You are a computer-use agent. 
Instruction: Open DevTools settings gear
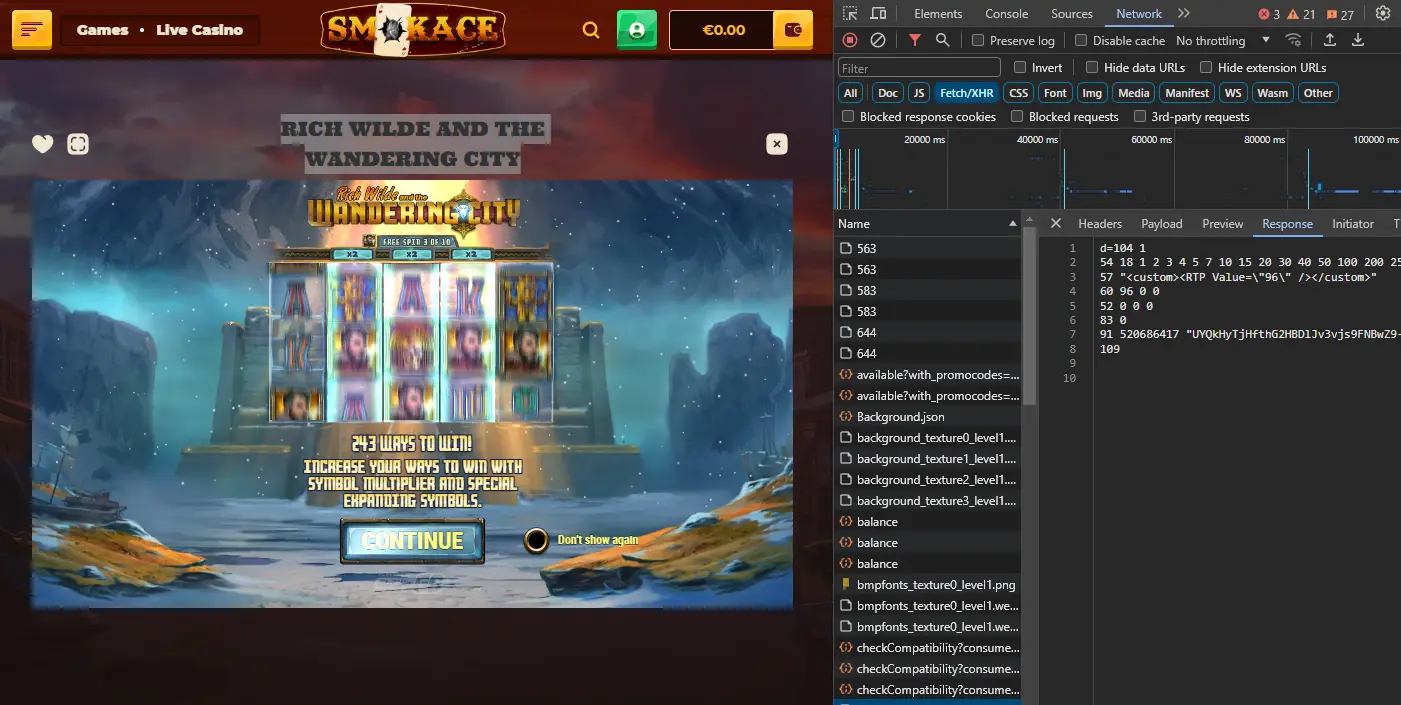pos(1383,14)
